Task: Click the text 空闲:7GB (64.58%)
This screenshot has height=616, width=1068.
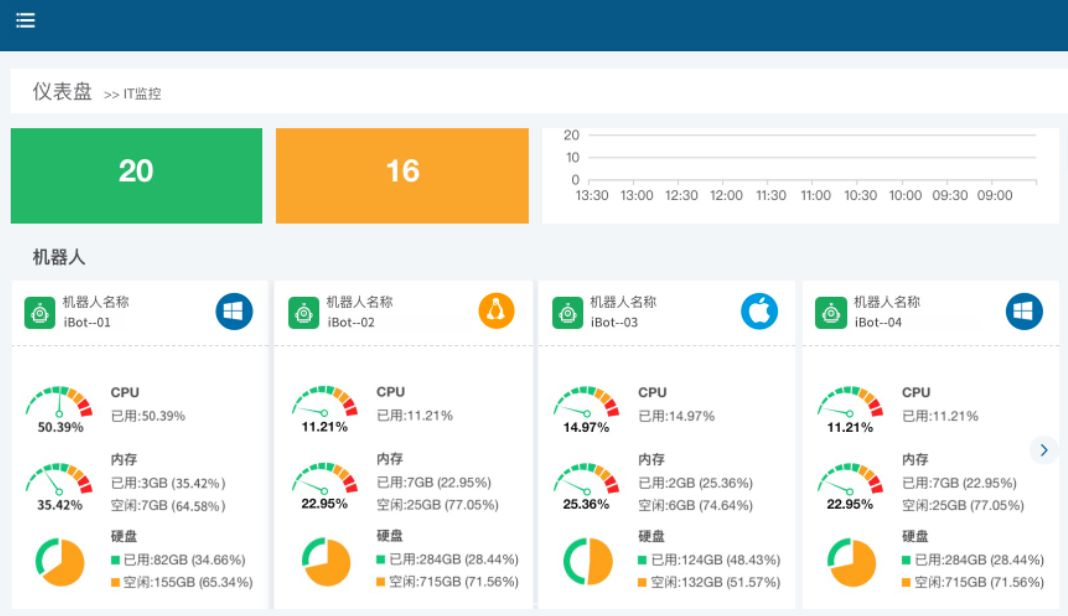Action: (168, 506)
